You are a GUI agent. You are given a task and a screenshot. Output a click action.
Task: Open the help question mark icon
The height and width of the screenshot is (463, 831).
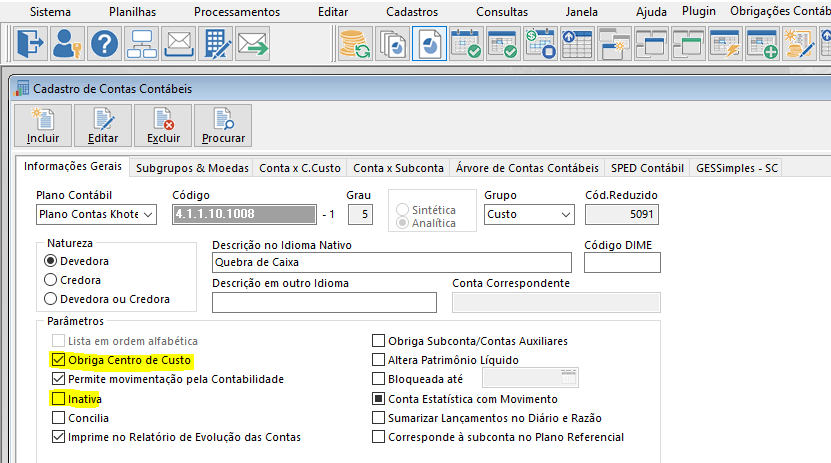click(104, 43)
